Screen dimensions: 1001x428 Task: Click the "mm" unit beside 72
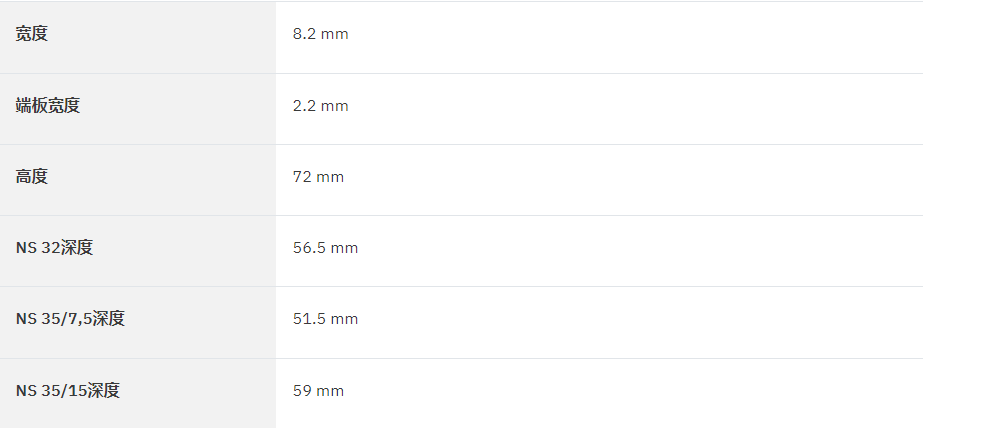pyautogui.click(x=330, y=178)
